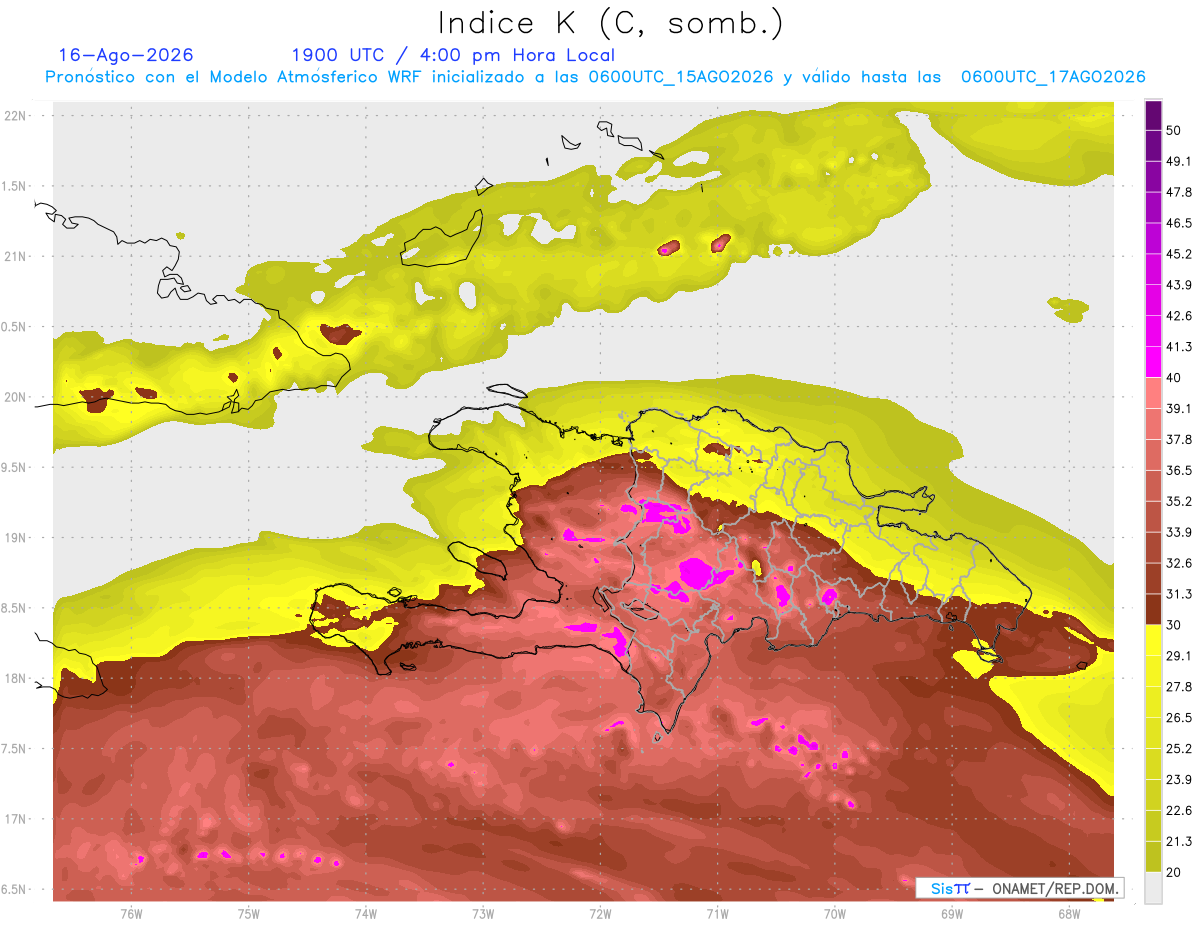Click the longitude label '76W'
Image resolution: width=1200 pixels, height=927 pixels.
tap(131, 914)
